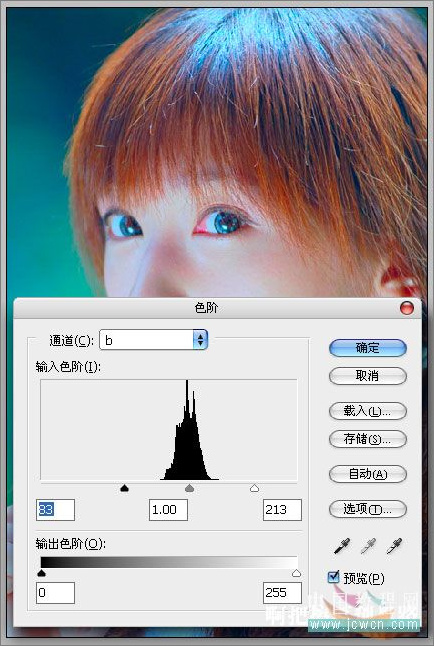
Task: Focus the shadow input field showing 33
Action: point(55,510)
